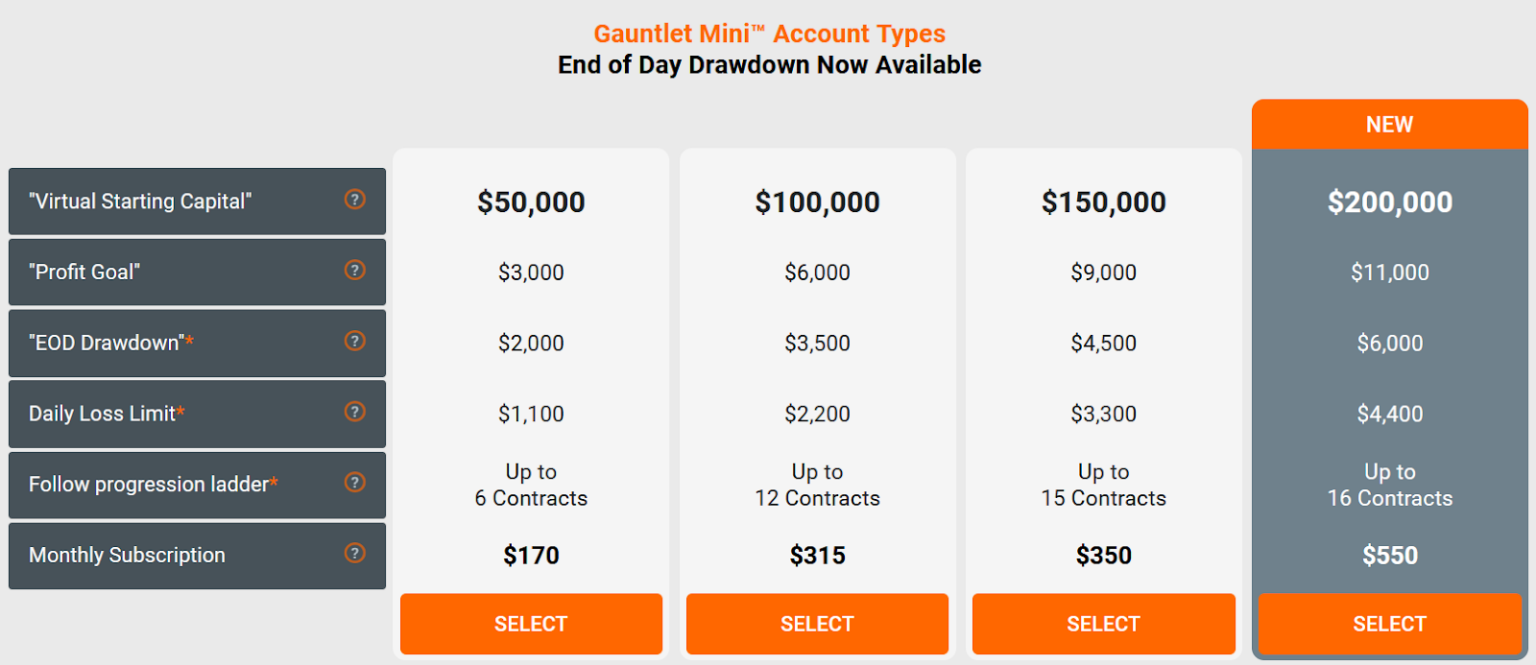Choose SELECT under the $150,000 account

coord(1104,624)
